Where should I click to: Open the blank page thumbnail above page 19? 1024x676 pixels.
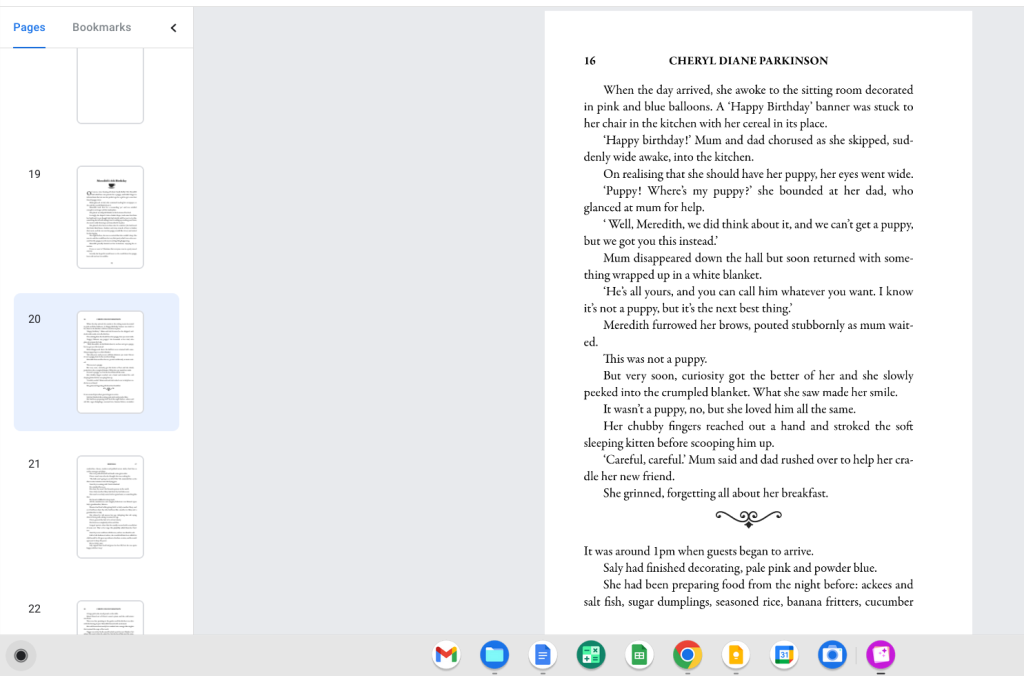110,86
